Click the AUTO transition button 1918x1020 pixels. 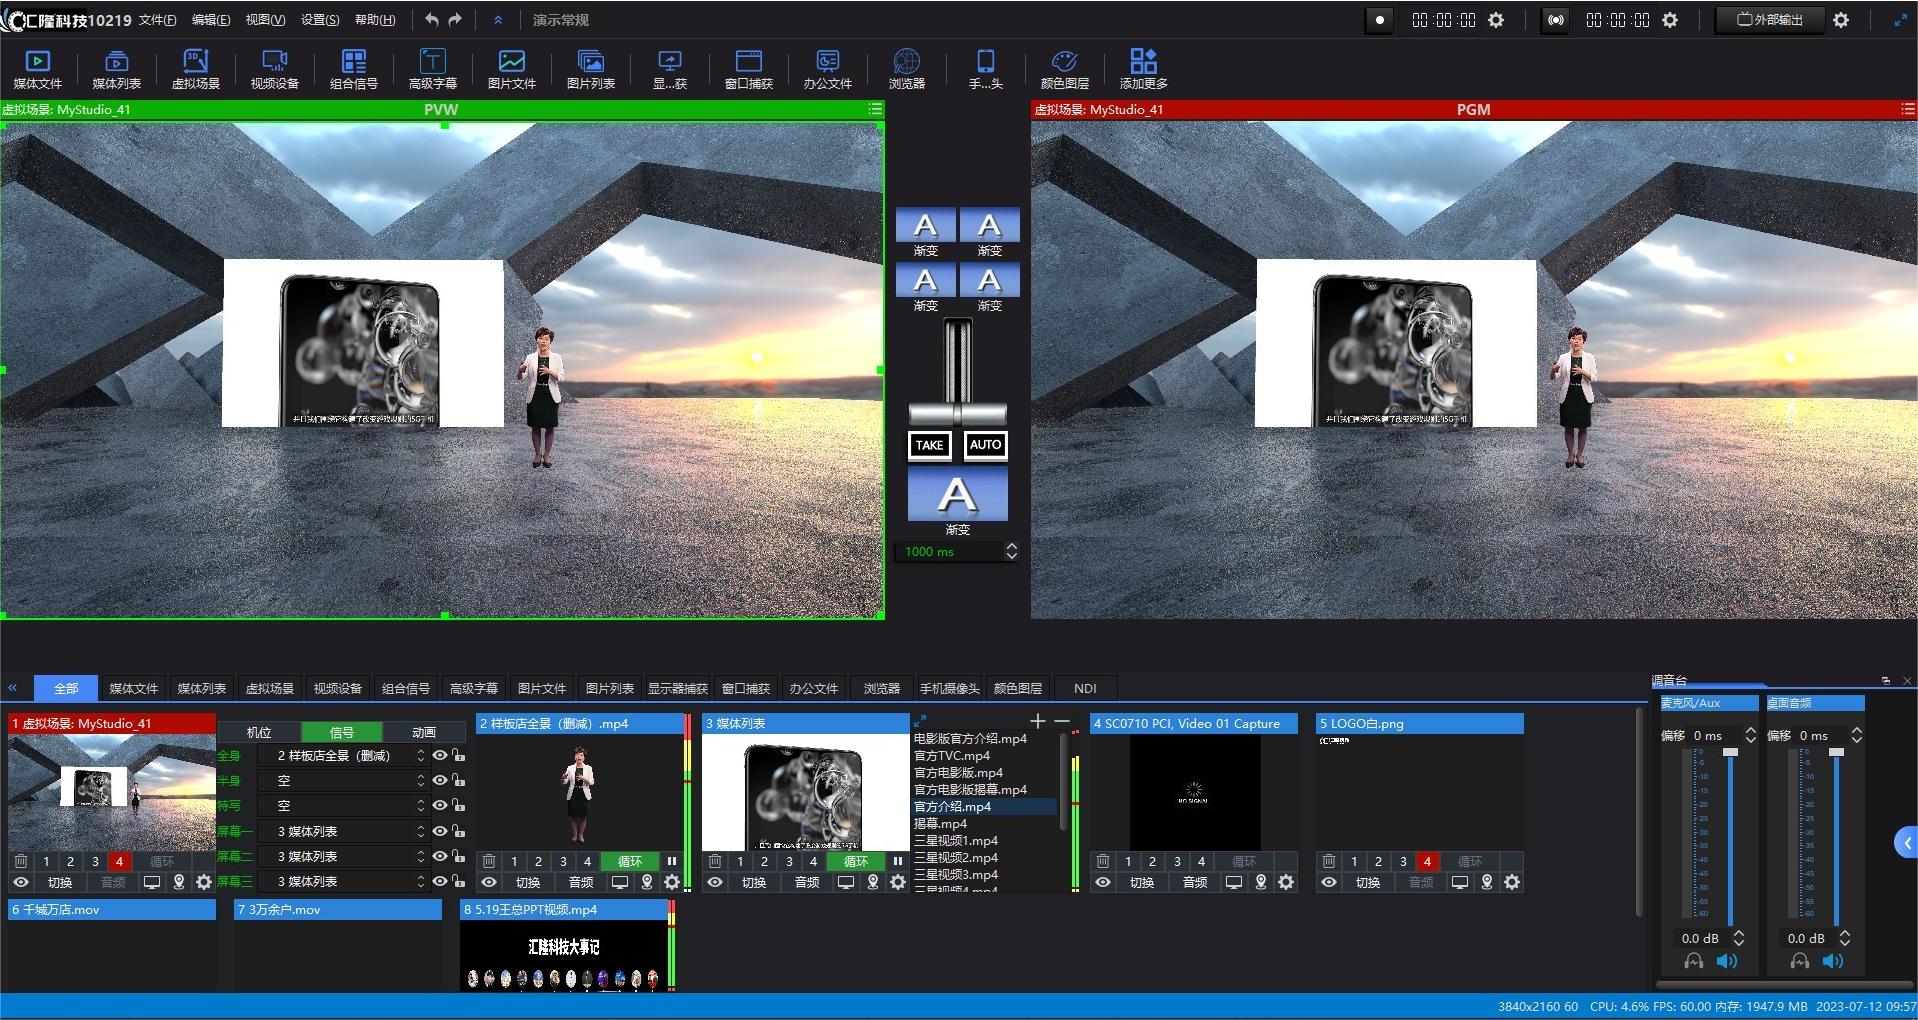pyautogui.click(x=985, y=445)
